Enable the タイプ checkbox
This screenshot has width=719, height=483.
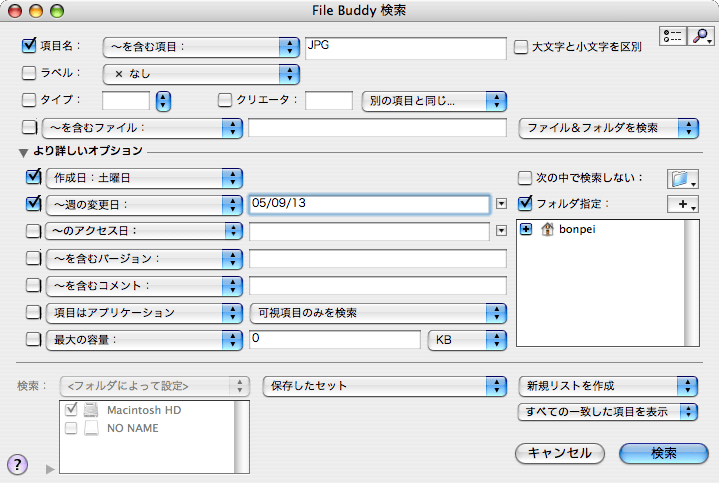point(29,100)
